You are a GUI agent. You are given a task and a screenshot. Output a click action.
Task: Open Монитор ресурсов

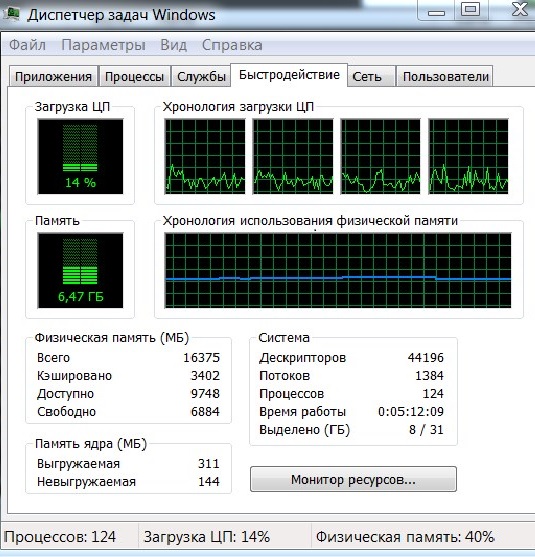point(353,479)
